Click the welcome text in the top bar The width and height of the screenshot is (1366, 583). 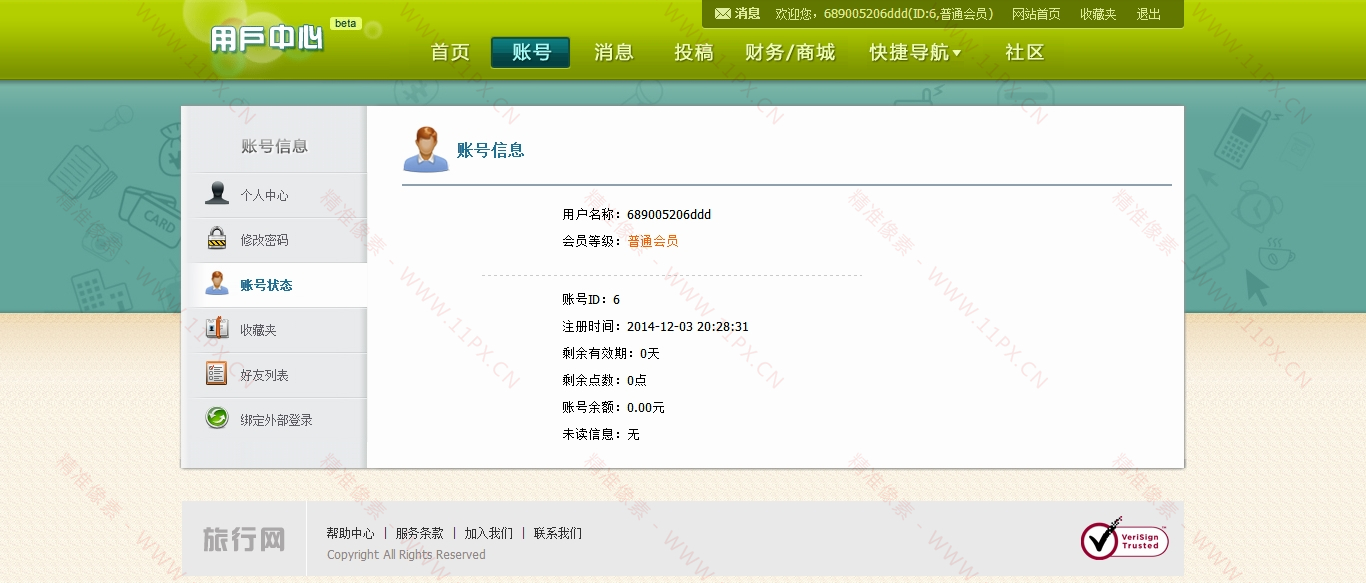coord(885,14)
